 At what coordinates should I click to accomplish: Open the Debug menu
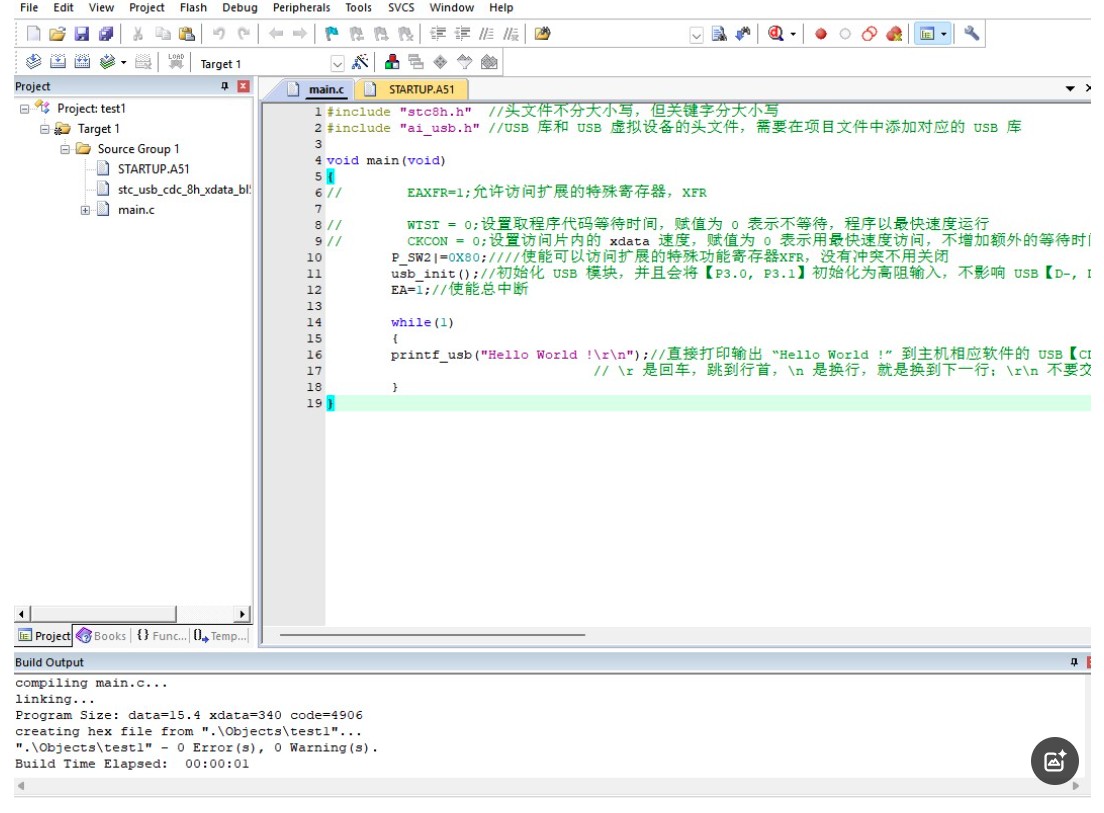240,8
